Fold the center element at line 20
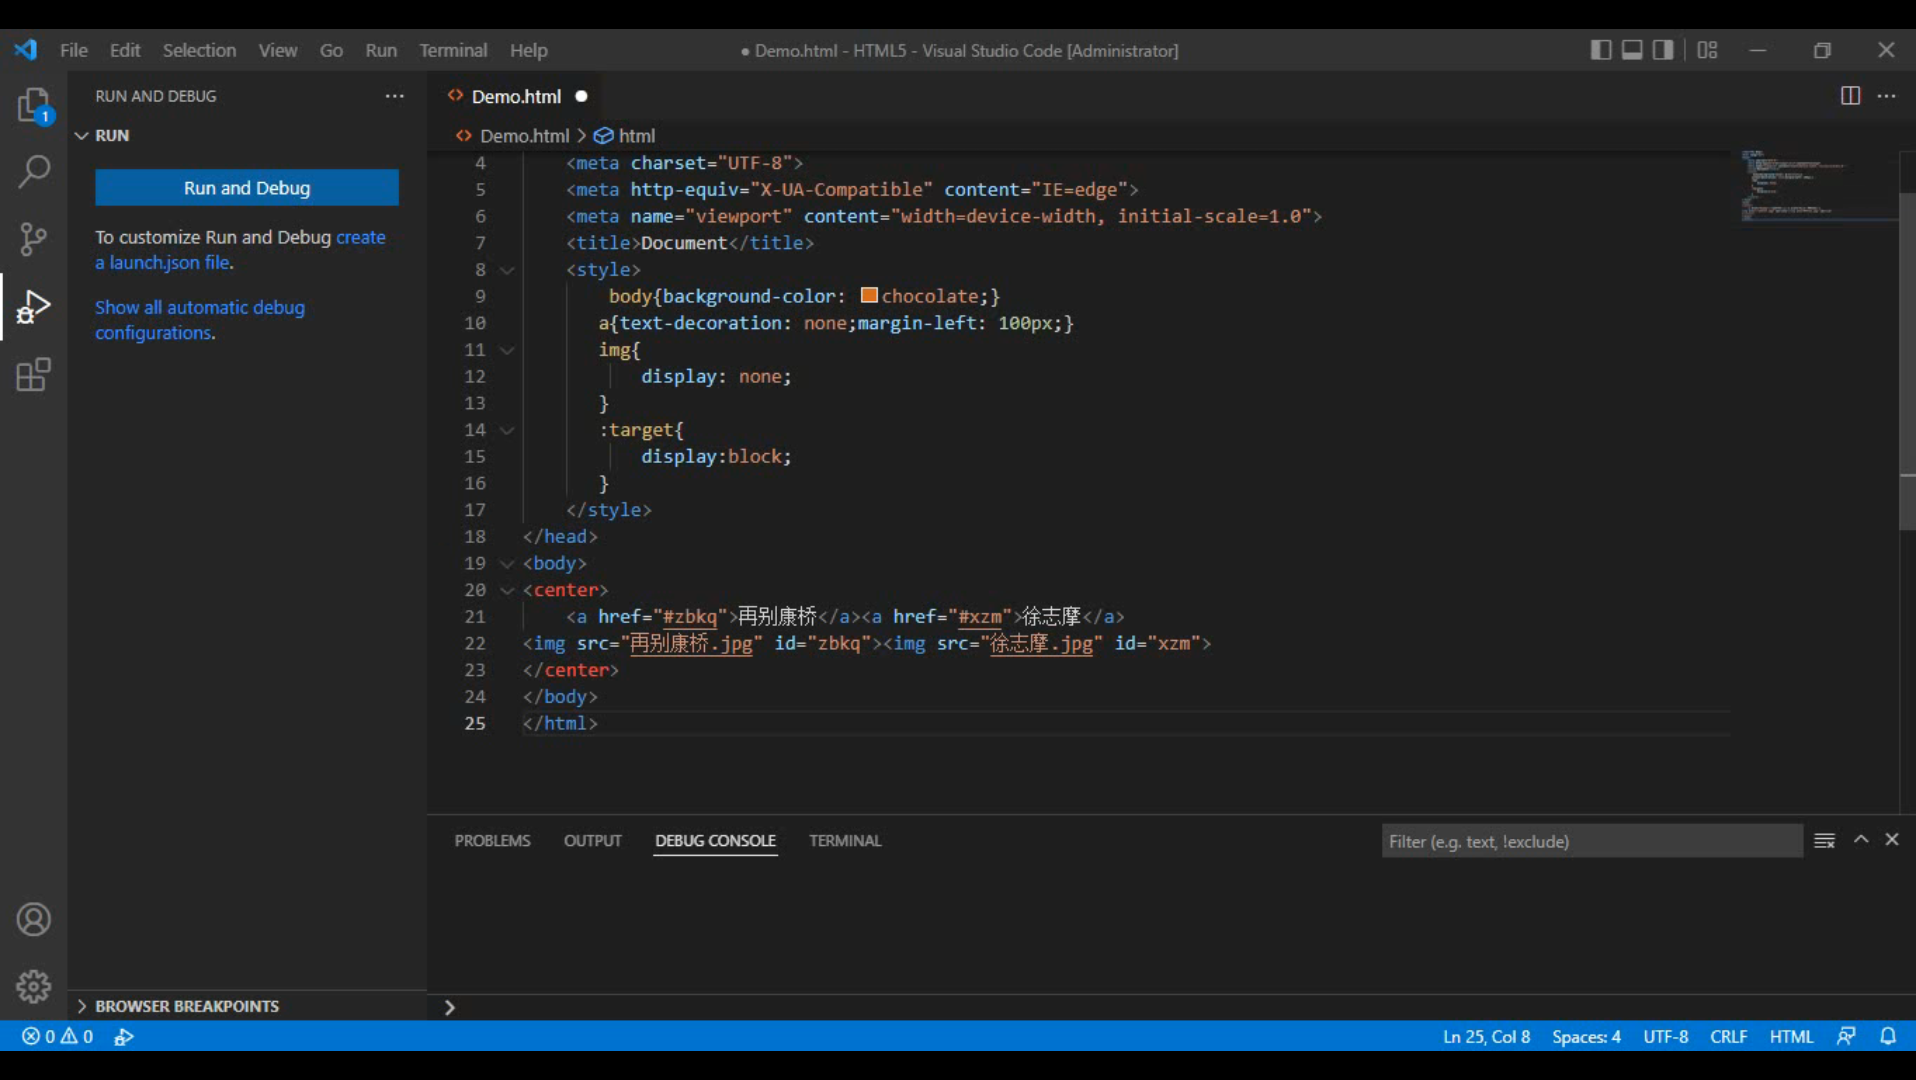 (507, 591)
